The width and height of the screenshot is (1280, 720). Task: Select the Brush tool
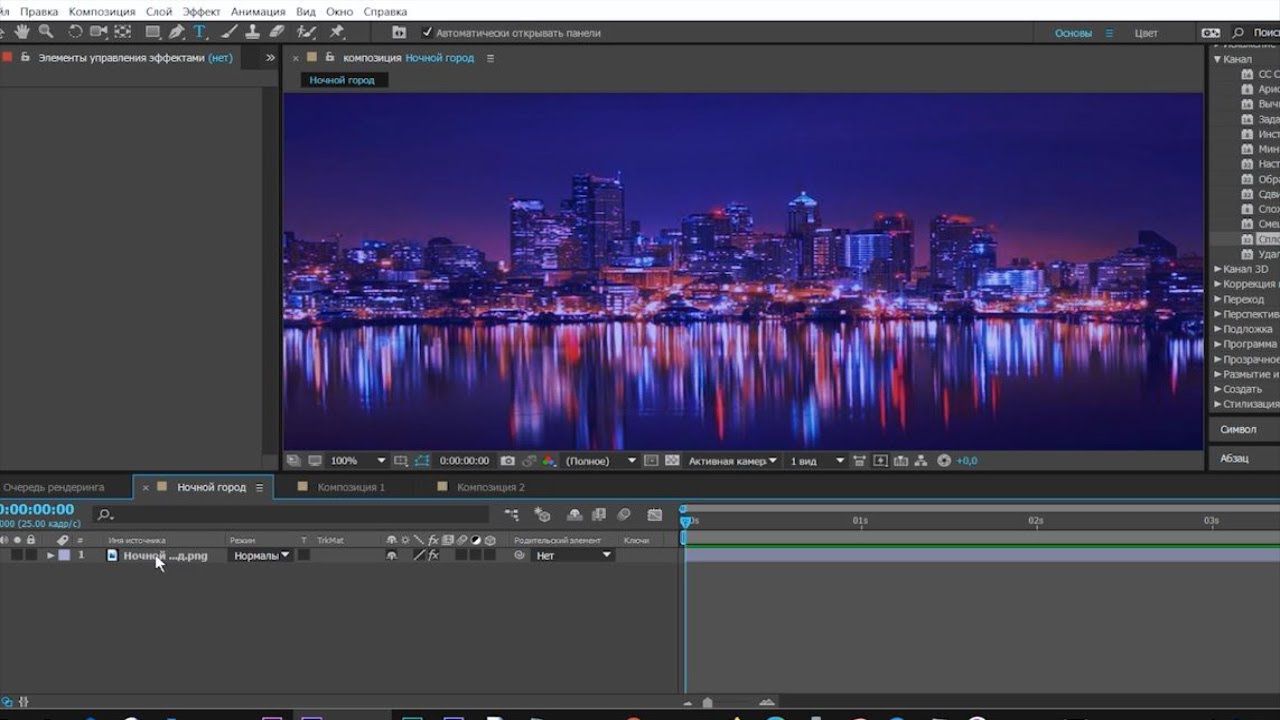[x=229, y=32]
